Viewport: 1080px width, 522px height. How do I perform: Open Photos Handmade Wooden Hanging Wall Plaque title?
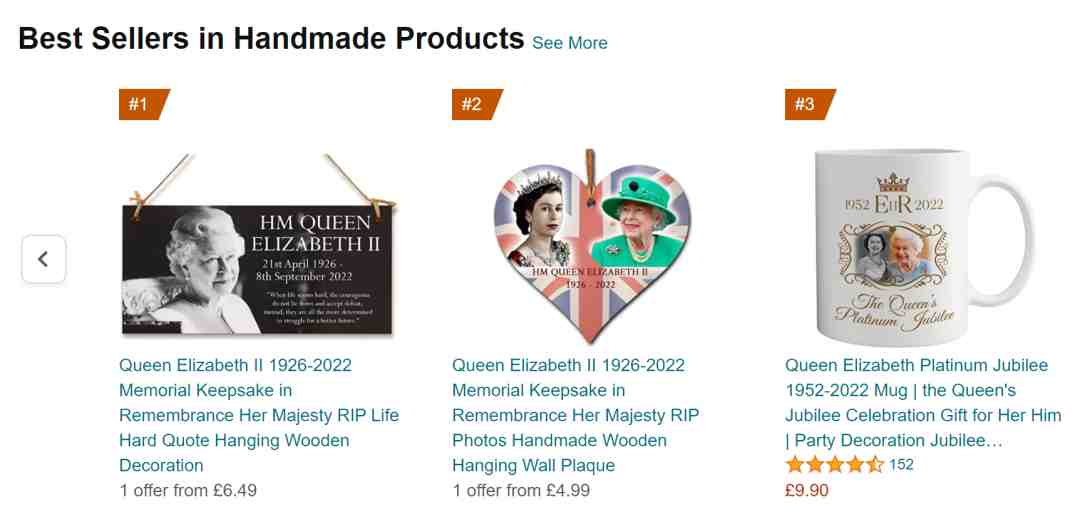click(576, 415)
